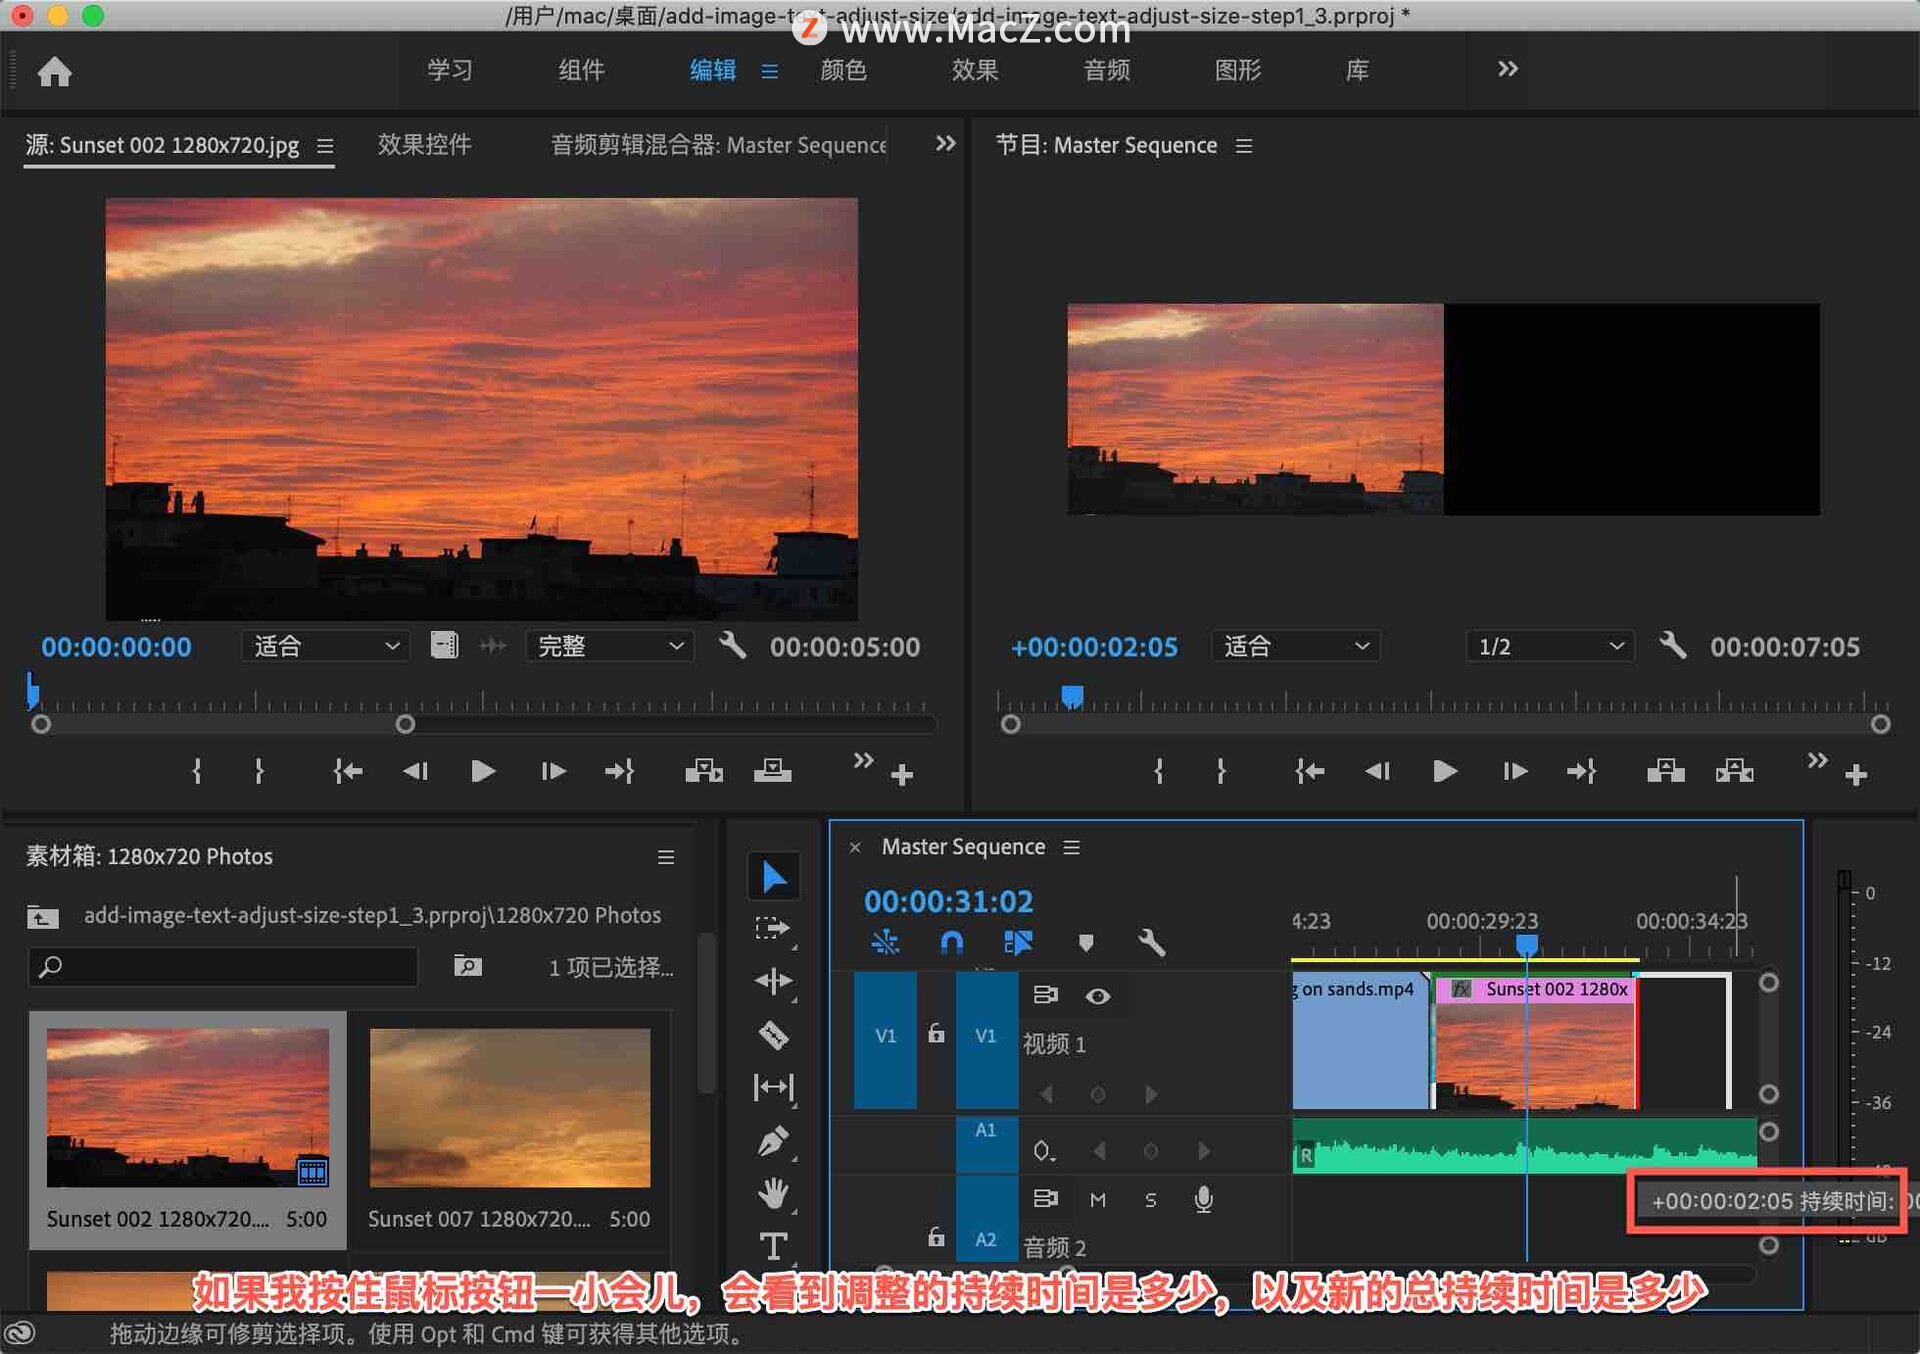Viewport: 1920px width, 1354px height.
Task: Play the Source monitor clip
Action: tap(483, 771)
